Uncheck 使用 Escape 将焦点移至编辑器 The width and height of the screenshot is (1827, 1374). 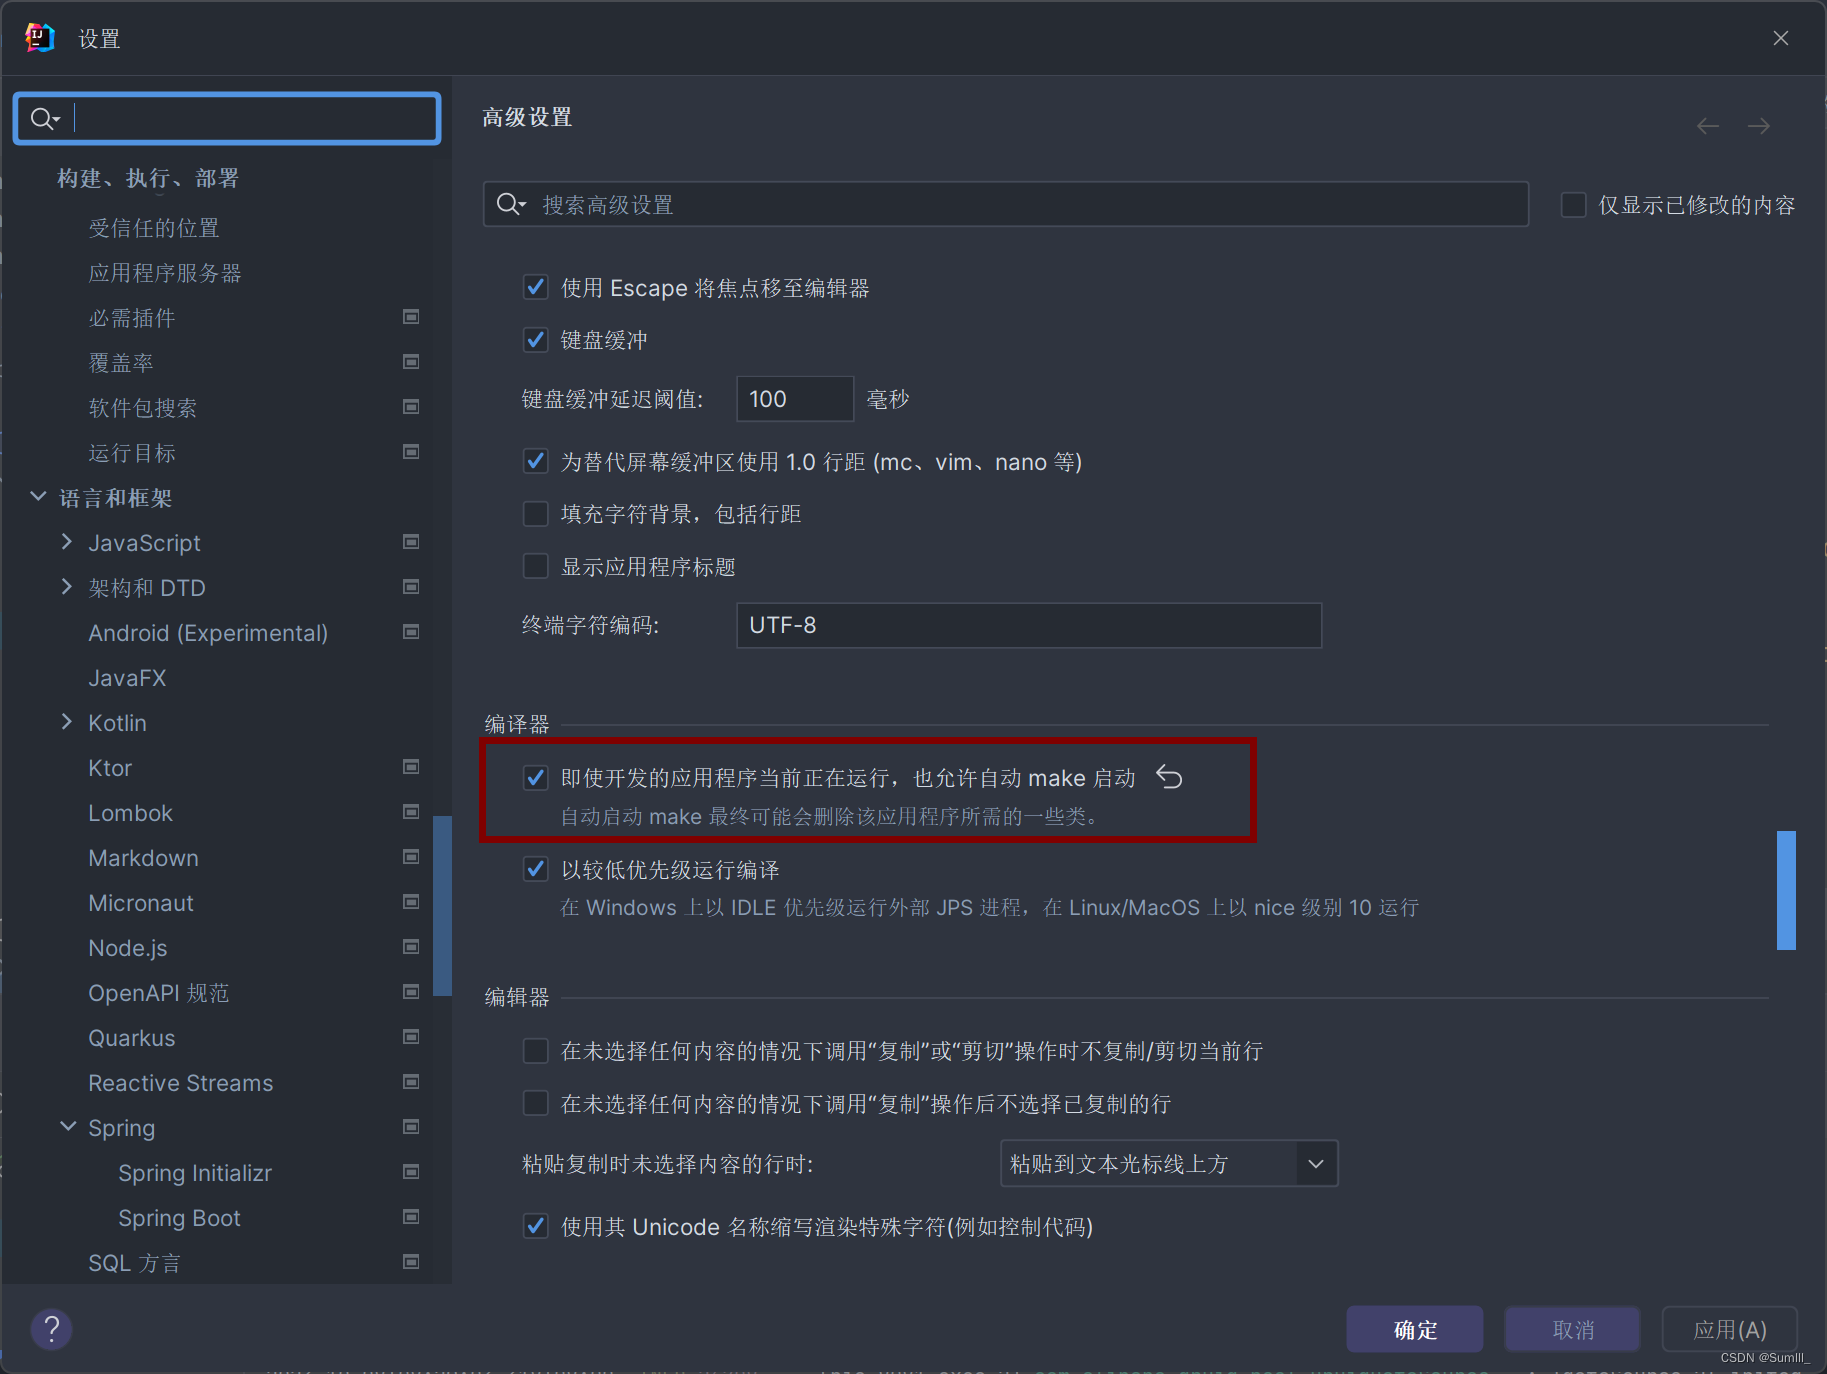pos(536,288)
